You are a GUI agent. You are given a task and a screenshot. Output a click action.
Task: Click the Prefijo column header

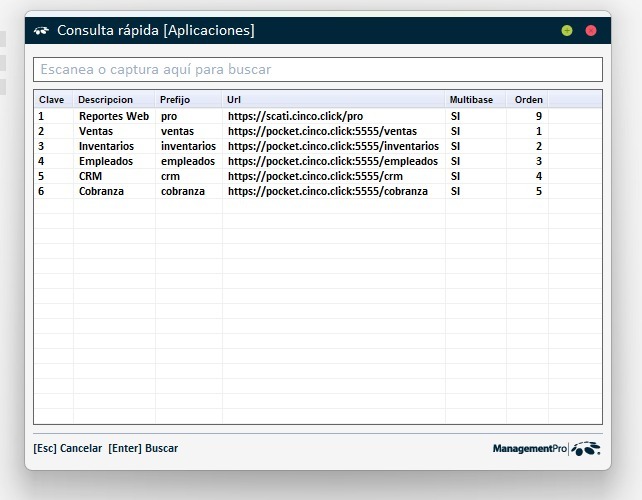[x=175, y=100]
